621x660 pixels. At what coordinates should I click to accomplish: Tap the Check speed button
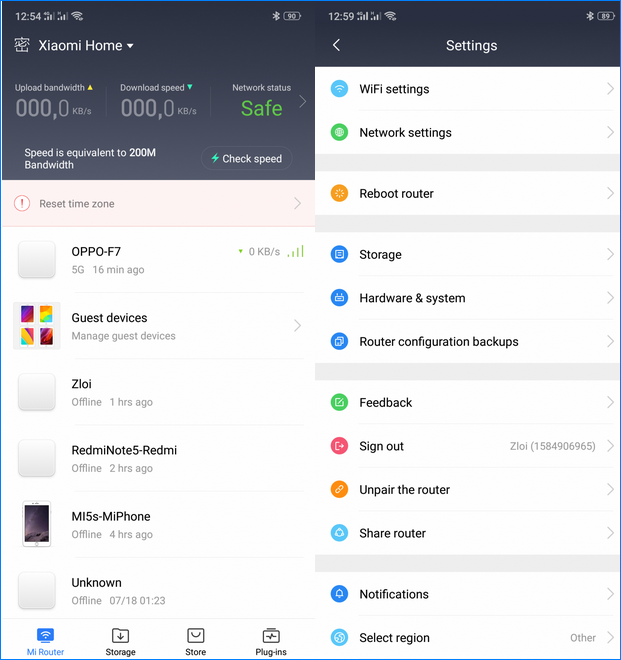247,158
